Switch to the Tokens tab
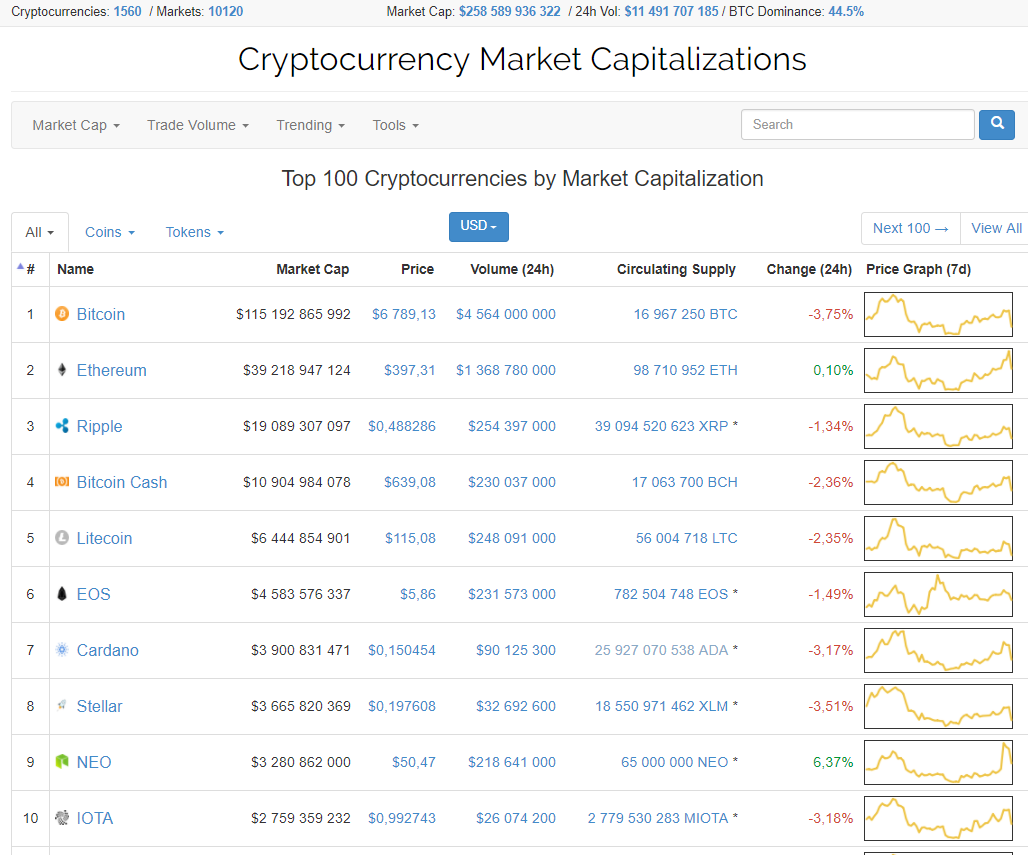Viewport: 1028px width, 855px height. click(x=194, y=232)
